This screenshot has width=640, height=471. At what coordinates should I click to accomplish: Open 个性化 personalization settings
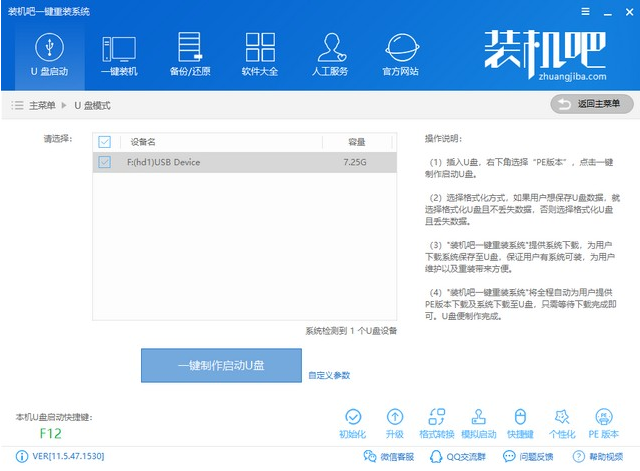click(x=562, y=417)
